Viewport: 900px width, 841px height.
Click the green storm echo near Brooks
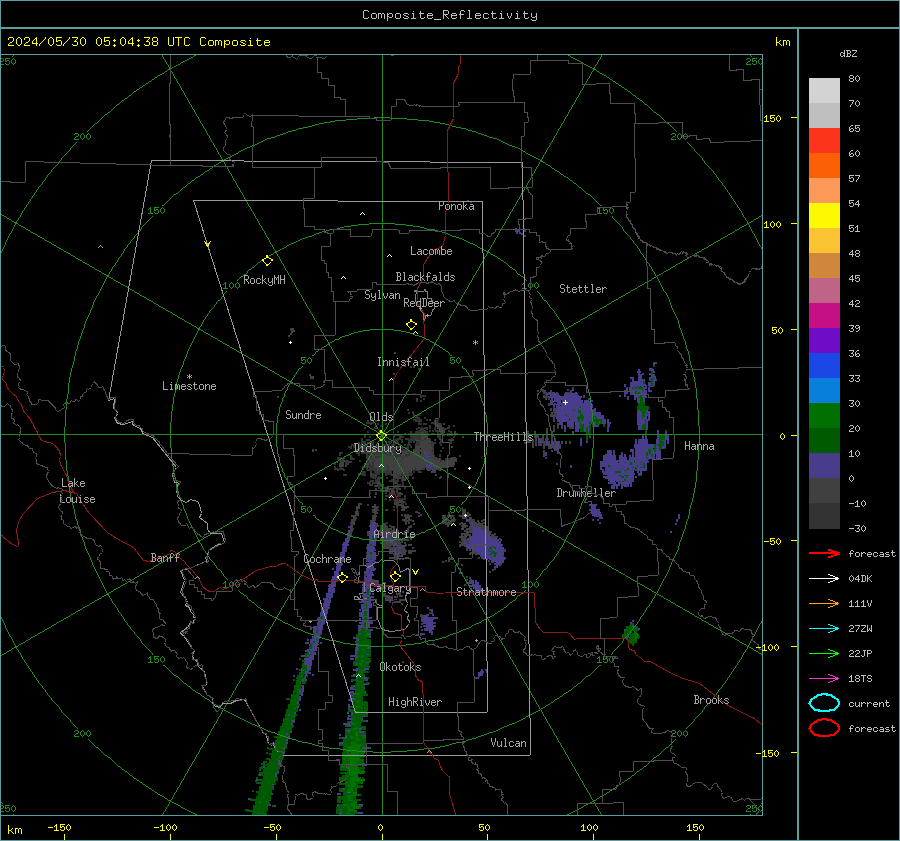631,634
